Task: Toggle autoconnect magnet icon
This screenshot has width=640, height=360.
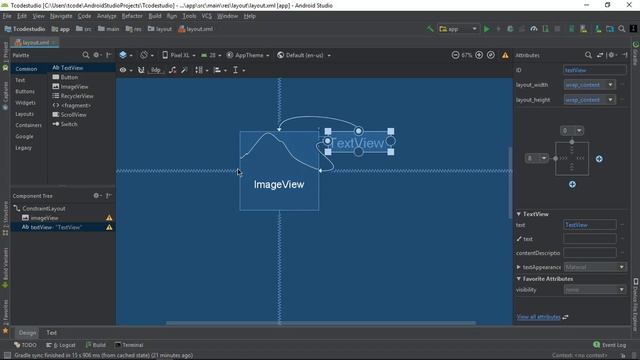Action: point(141,70)
